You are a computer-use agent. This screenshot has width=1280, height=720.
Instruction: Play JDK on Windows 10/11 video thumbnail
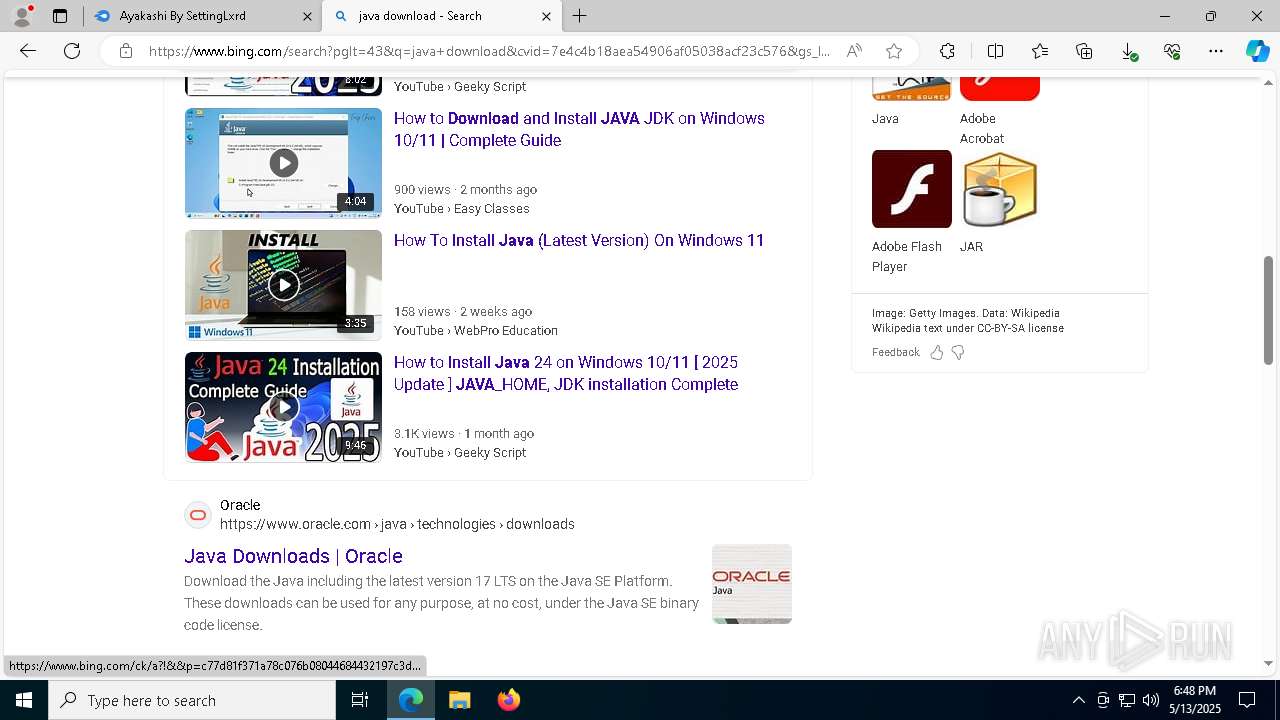click(283, 163)
